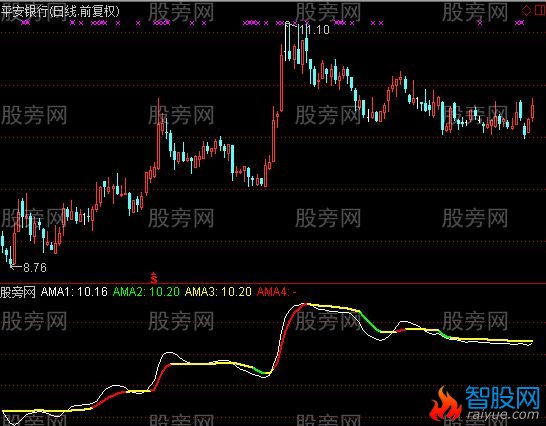This screenshot has width=546, height=426.
Task: Click the yellow AMA3: 10.20 indicator value
Action: click(218, 292)
